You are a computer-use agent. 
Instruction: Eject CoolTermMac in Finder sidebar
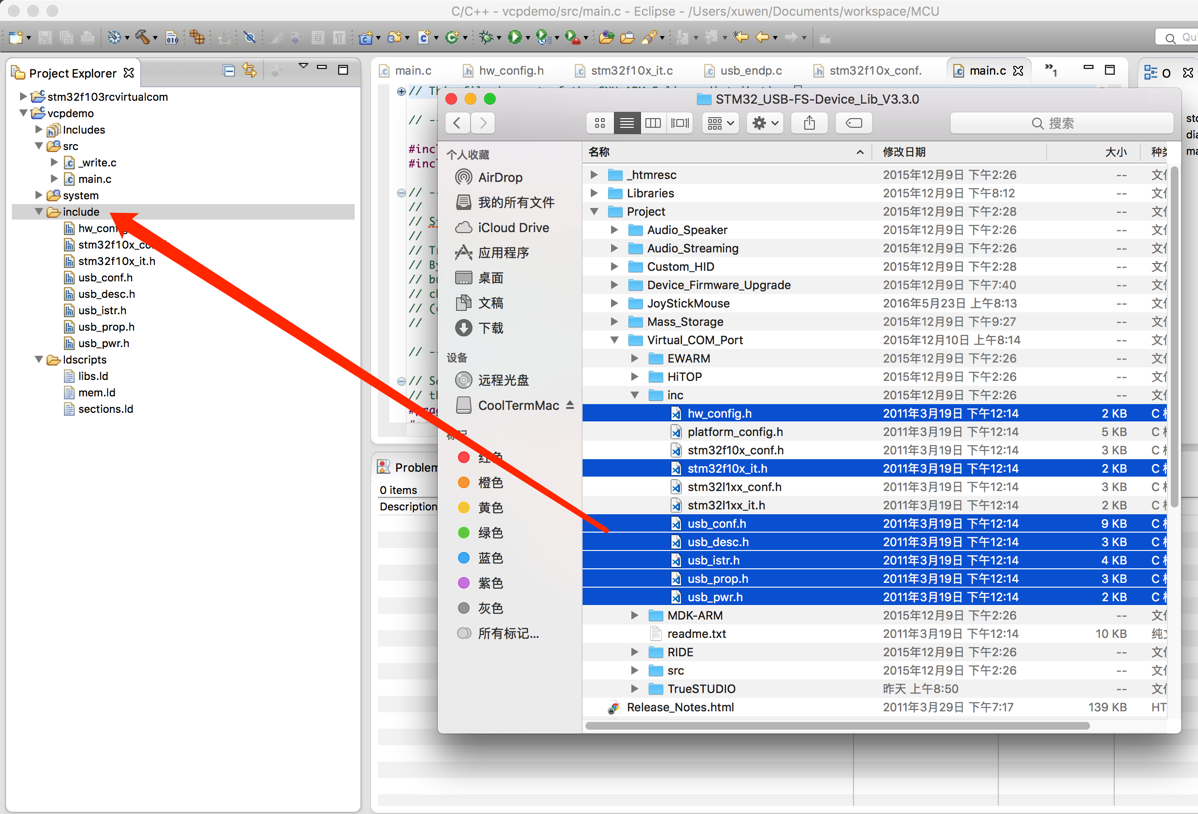tap(570, 405)
